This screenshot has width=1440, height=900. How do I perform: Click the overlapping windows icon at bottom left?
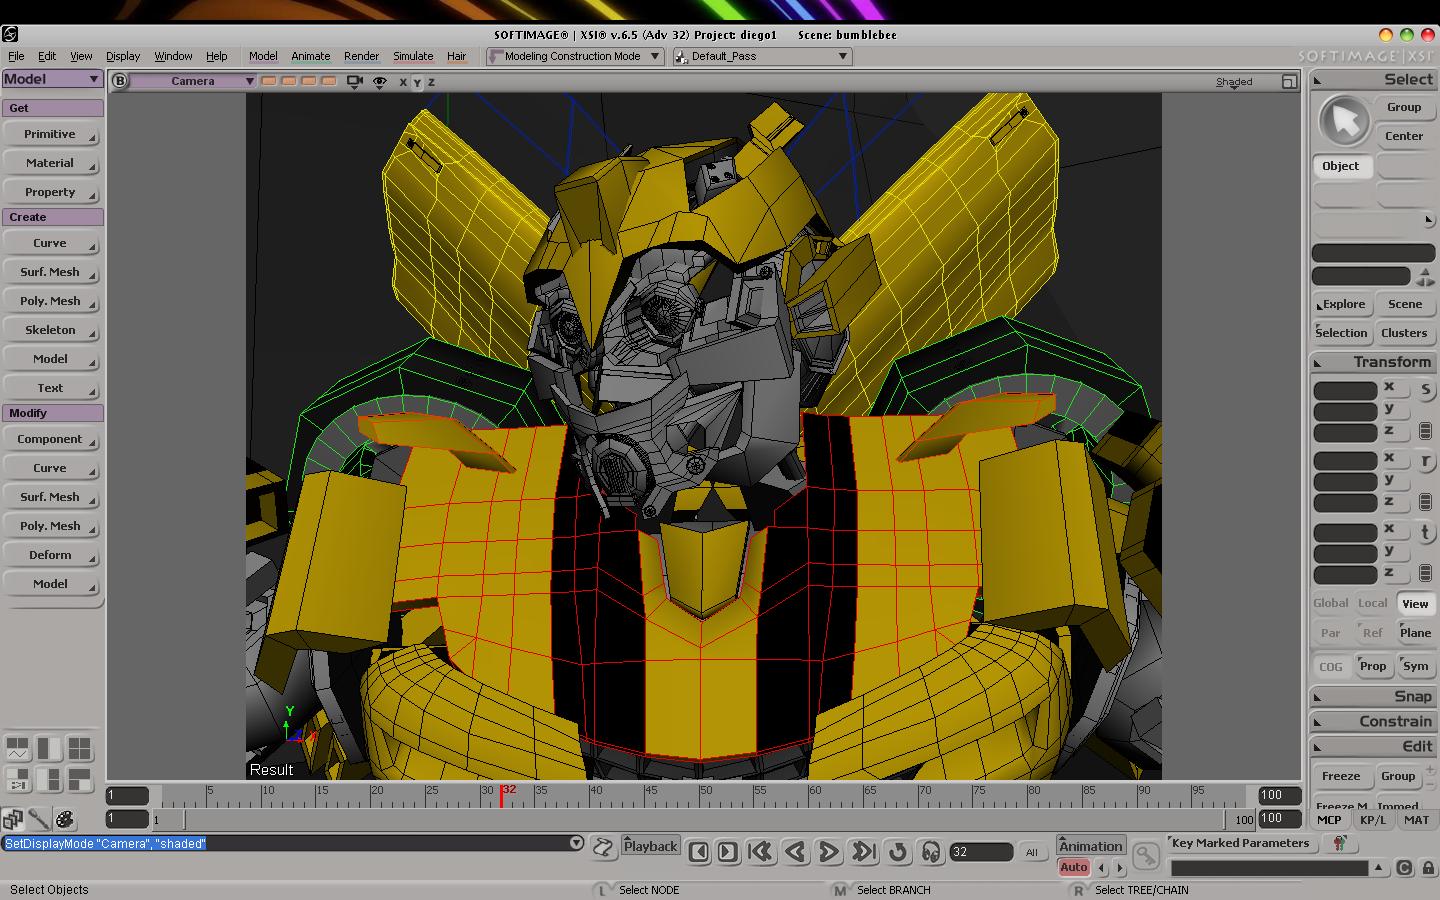pos(13,820)
